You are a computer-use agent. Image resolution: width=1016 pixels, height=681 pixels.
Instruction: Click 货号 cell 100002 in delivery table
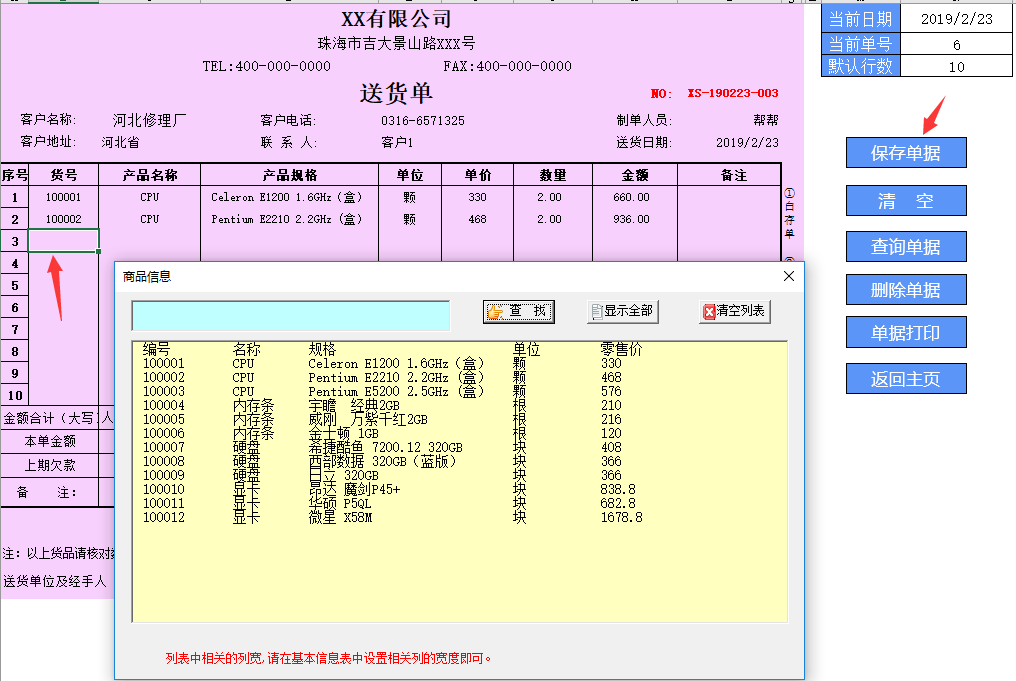(x=64, y=219)
